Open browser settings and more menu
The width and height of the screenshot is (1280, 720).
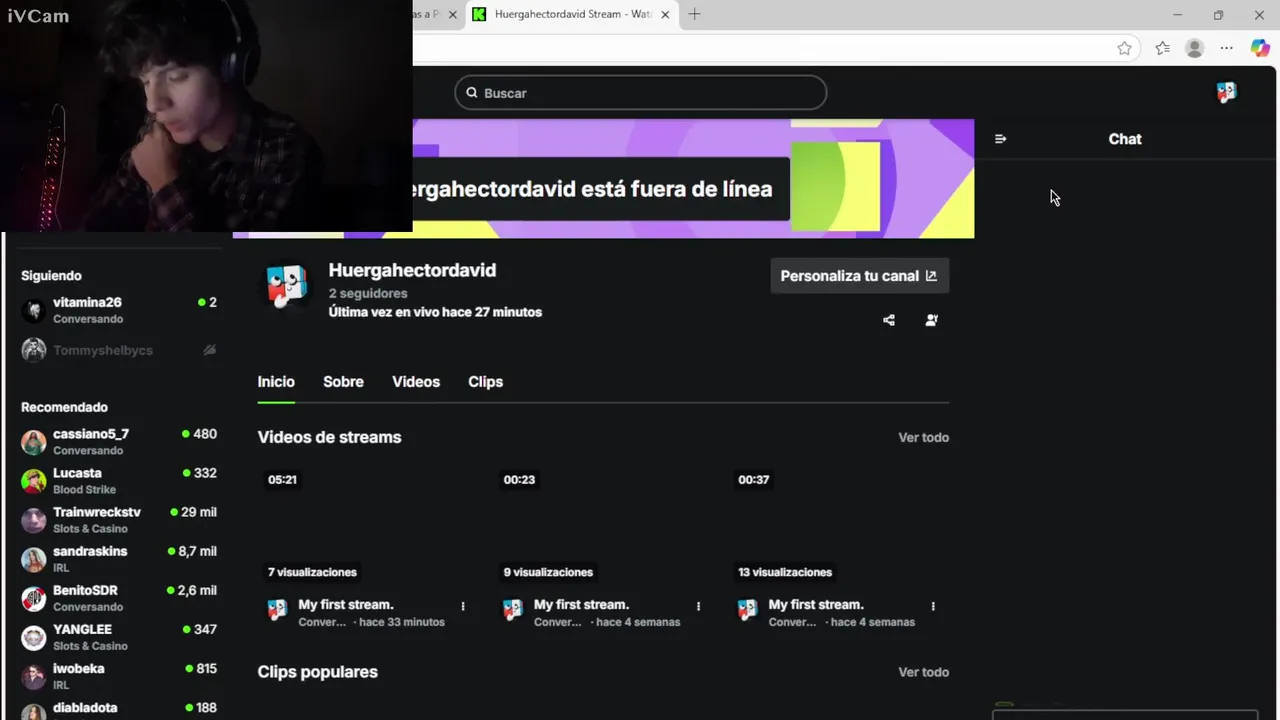1227,48
